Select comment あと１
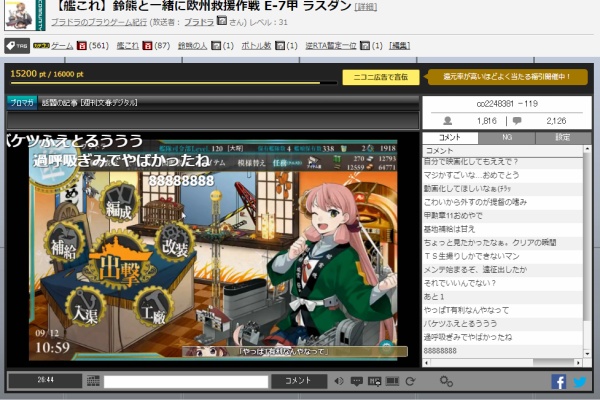This screenshot has width=600, height=400. tap(503, 297)
